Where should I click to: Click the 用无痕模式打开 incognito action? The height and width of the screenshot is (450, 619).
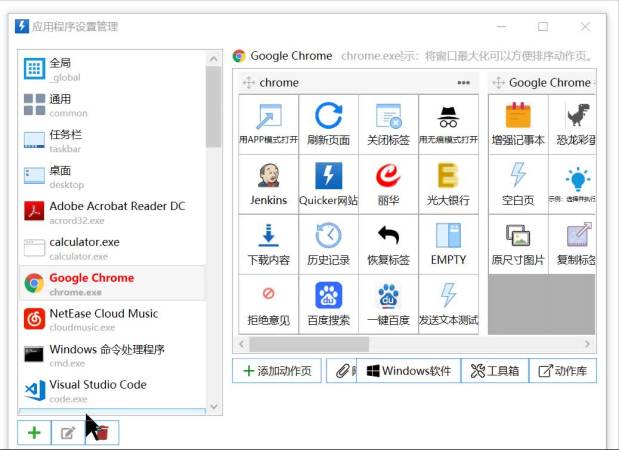click(448, 125)
